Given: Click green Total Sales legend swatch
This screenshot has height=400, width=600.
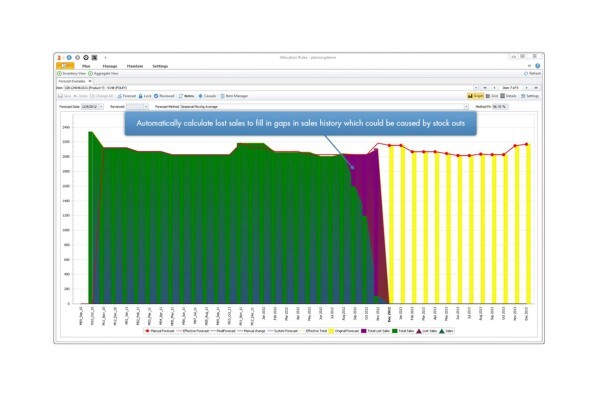Looking at the screenshot, I should [x=395, y=331].
